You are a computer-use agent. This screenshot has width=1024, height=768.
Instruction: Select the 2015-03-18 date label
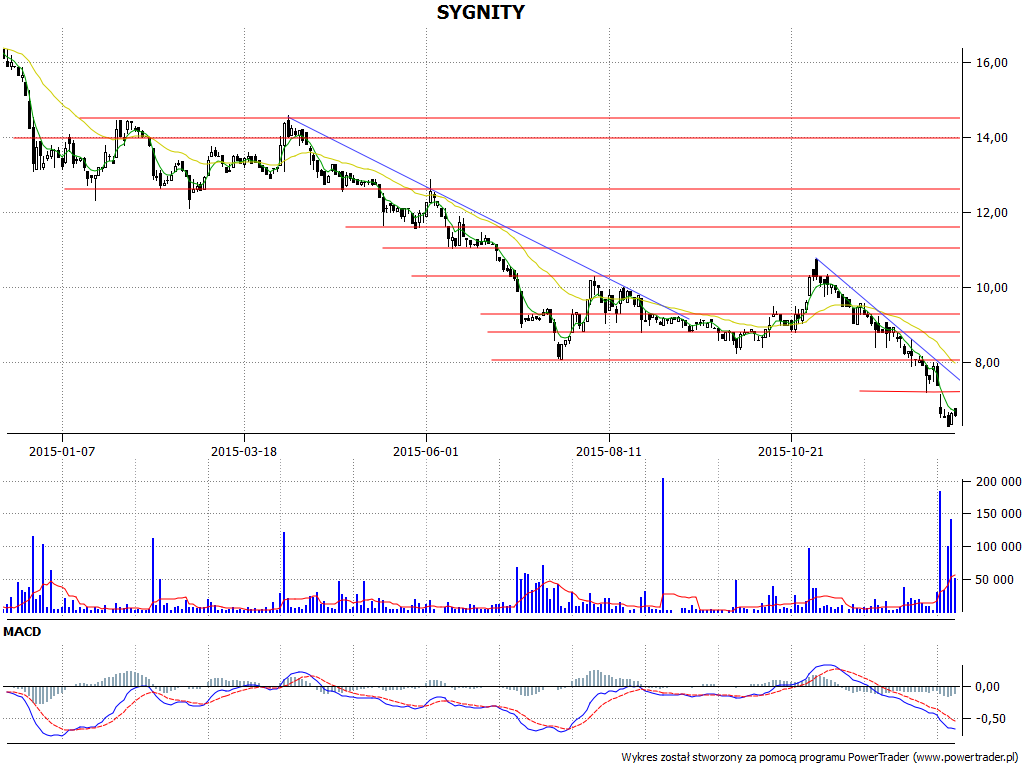pos(244,451)
